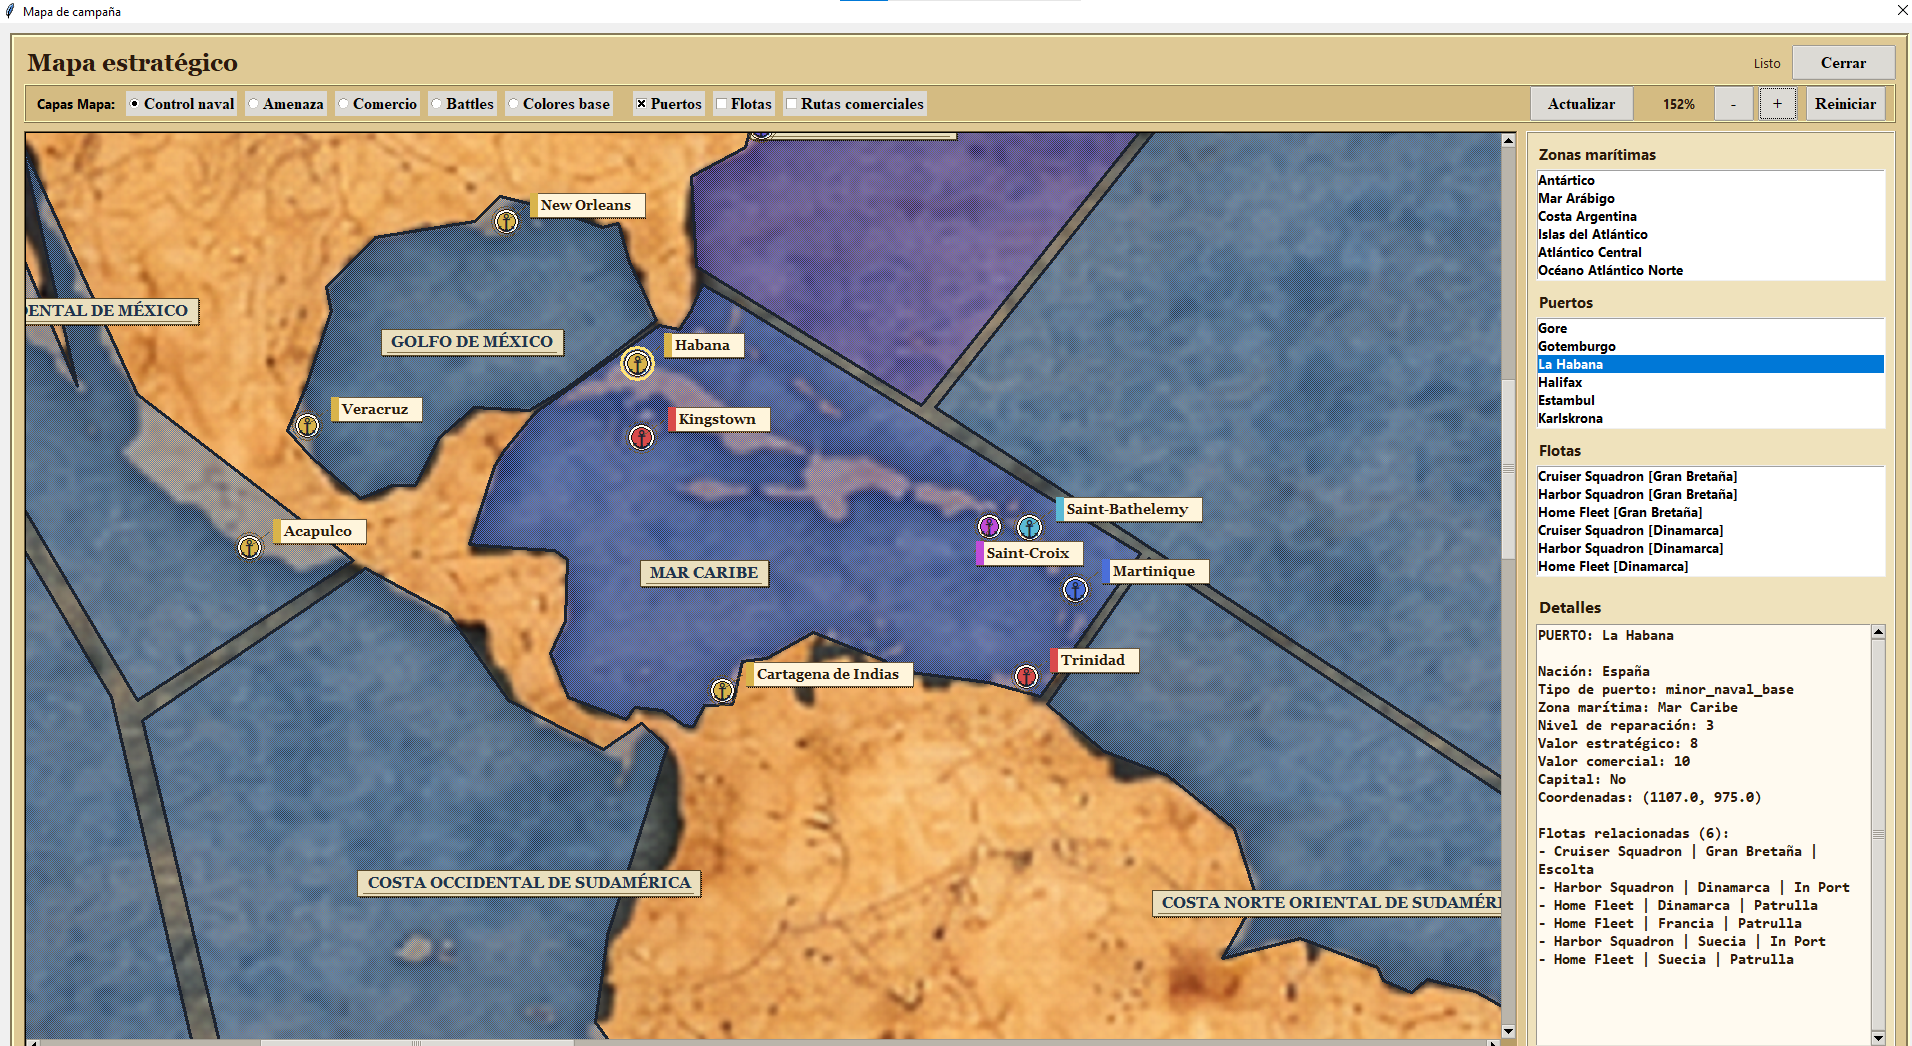Image resolution: width=1912 pixels, height=1046 pixels.
Task: Click the Acapulco port anchor icon
Action: tap(249, 548)
